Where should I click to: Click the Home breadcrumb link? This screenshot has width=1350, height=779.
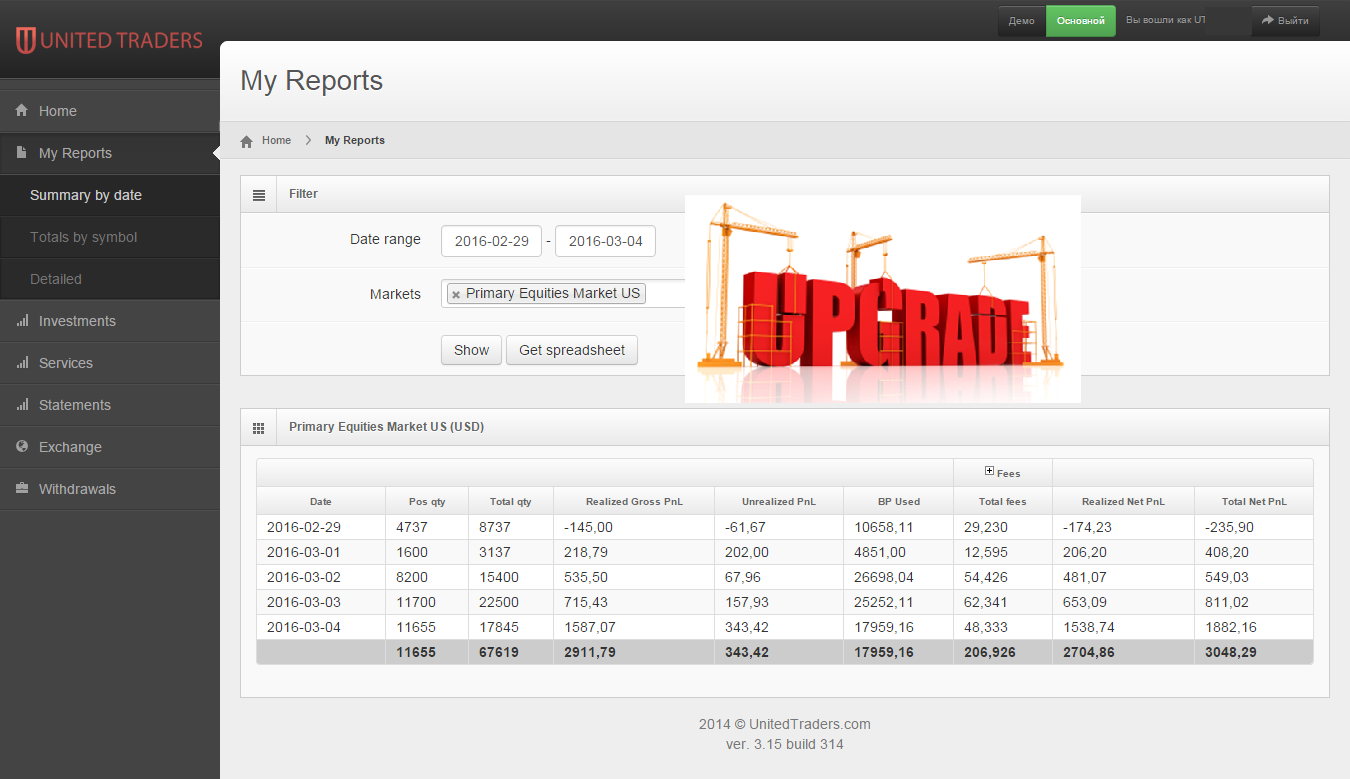[276, 140]
